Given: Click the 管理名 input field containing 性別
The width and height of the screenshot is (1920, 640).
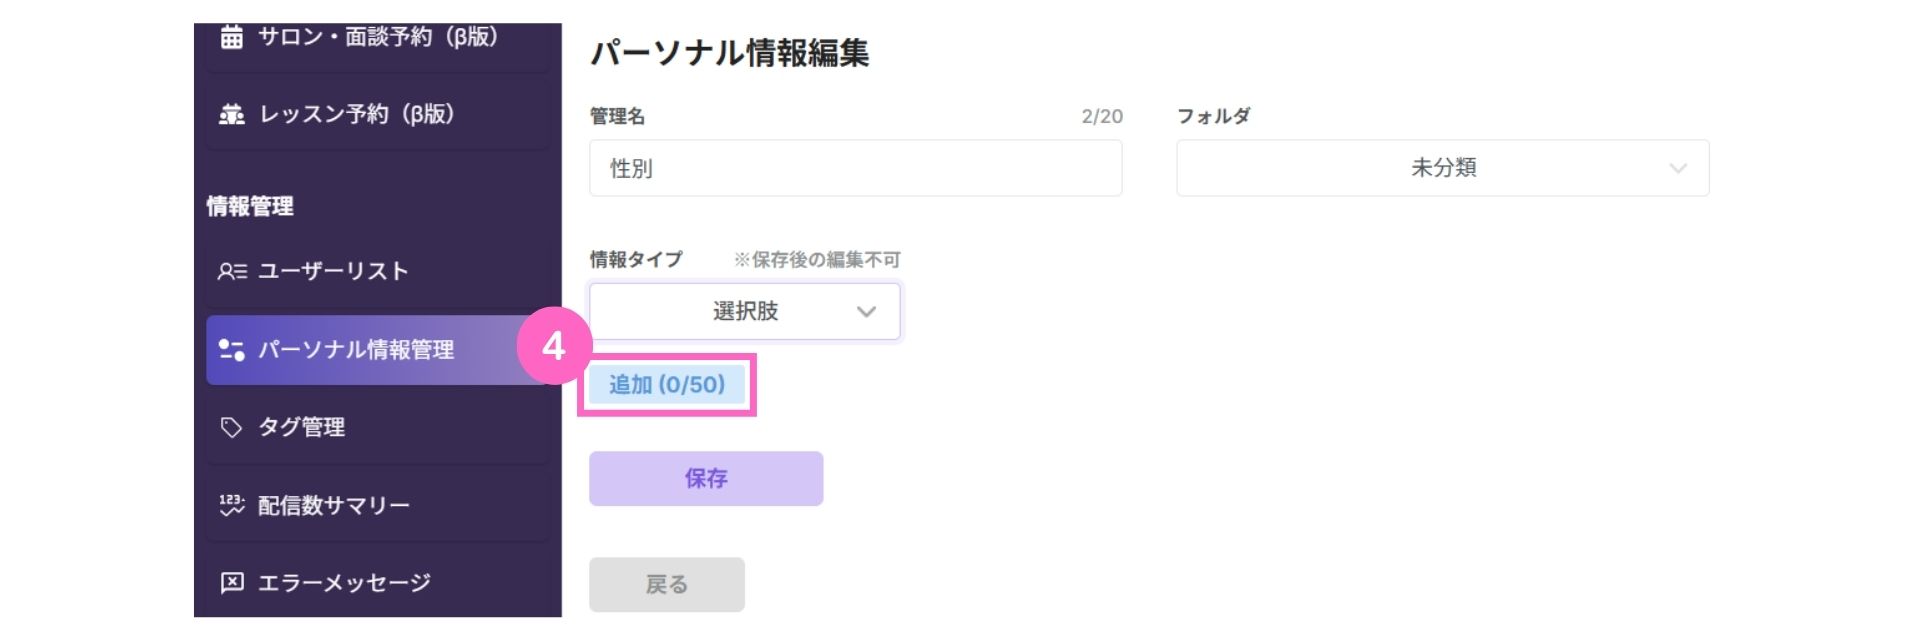Looking at the screenshot, I should (856, 168).
